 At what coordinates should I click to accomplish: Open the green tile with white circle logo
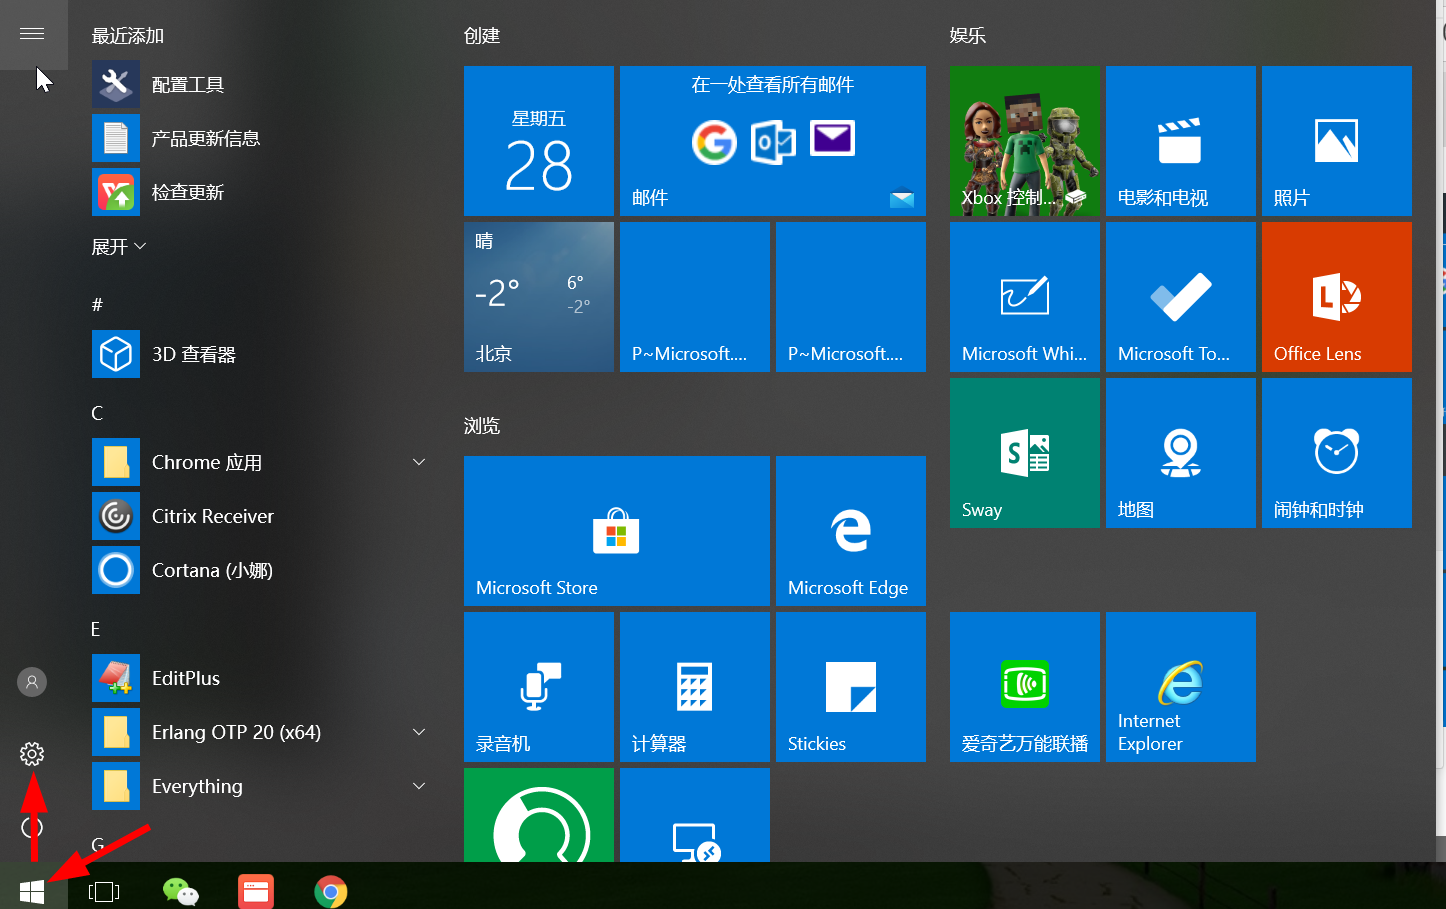point(539,815)
